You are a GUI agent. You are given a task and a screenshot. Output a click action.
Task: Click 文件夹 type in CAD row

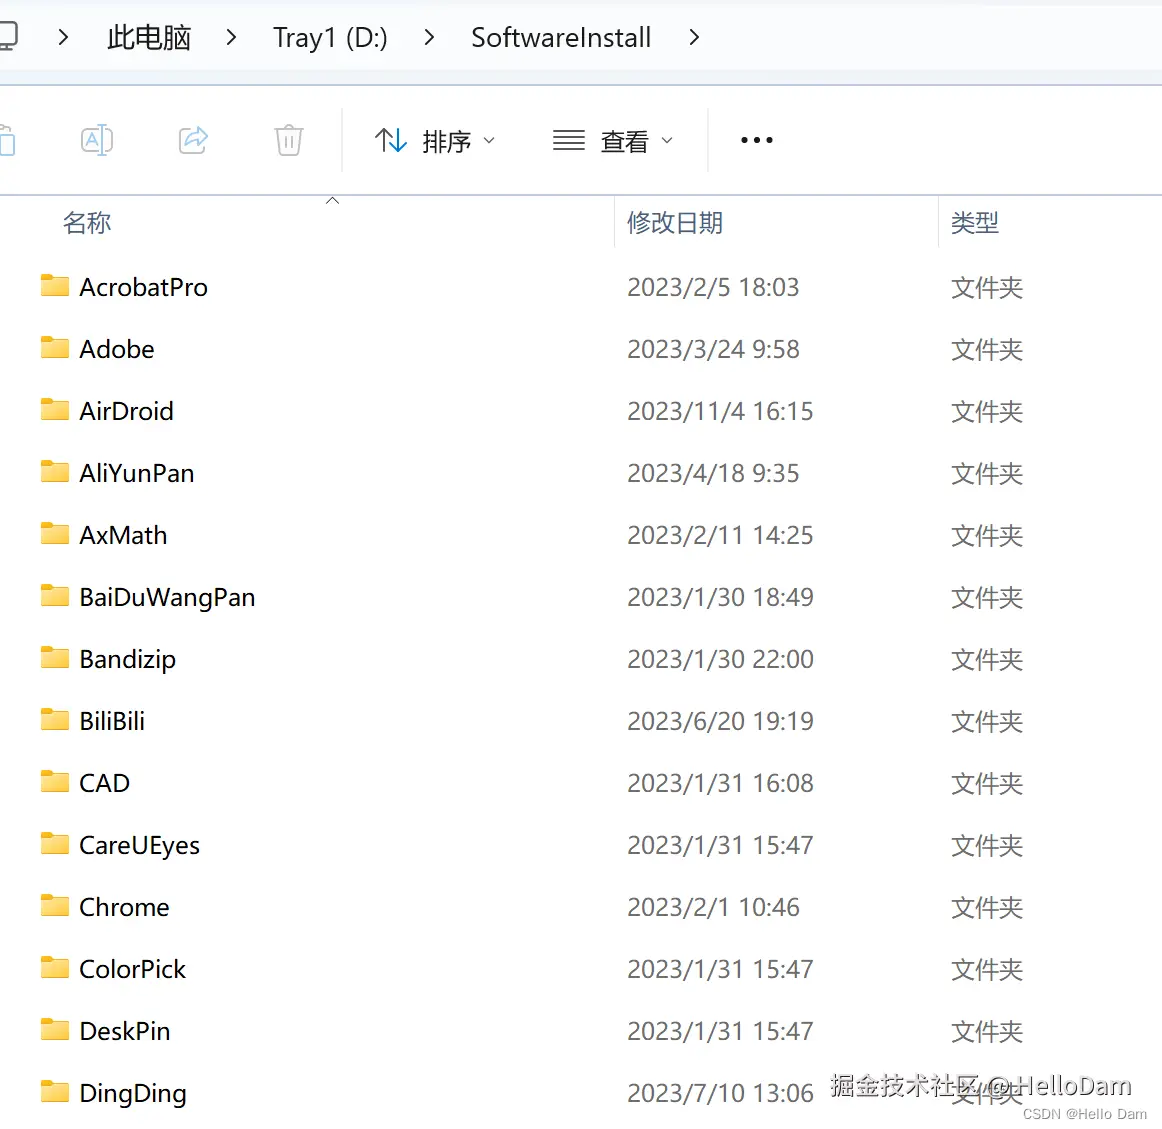pos(987,784)
